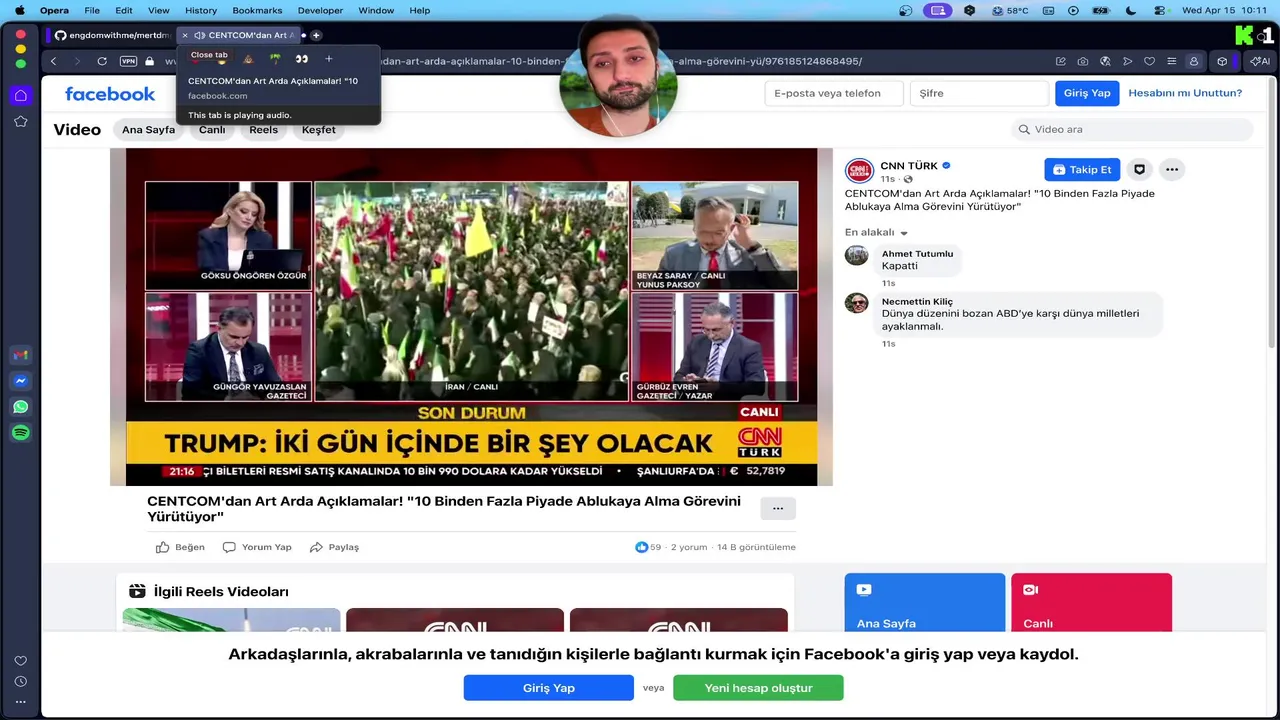Select the Keşfet video tab
The width and height of the screenshot is (1280, 720).
pos(319,129)
